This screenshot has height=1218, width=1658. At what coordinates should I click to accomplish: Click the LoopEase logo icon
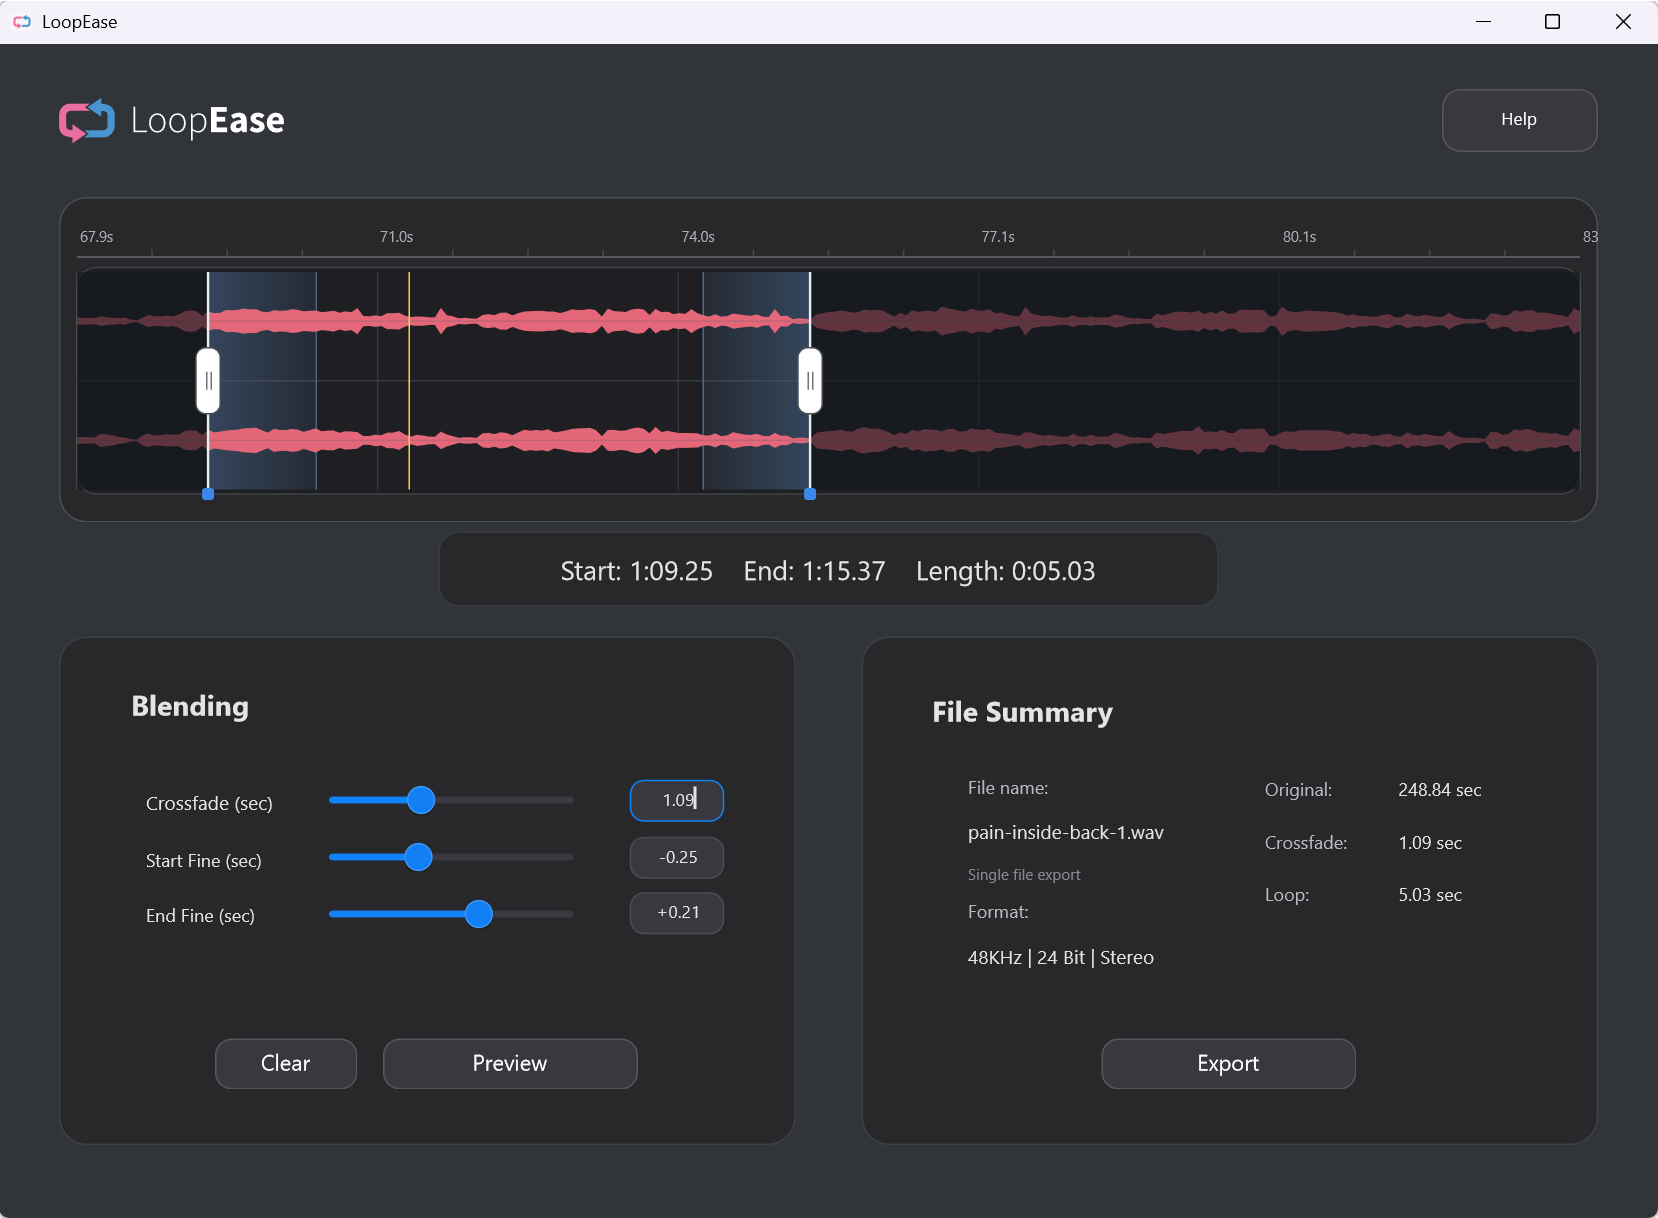pyautogui.click(x=87, y=121)
